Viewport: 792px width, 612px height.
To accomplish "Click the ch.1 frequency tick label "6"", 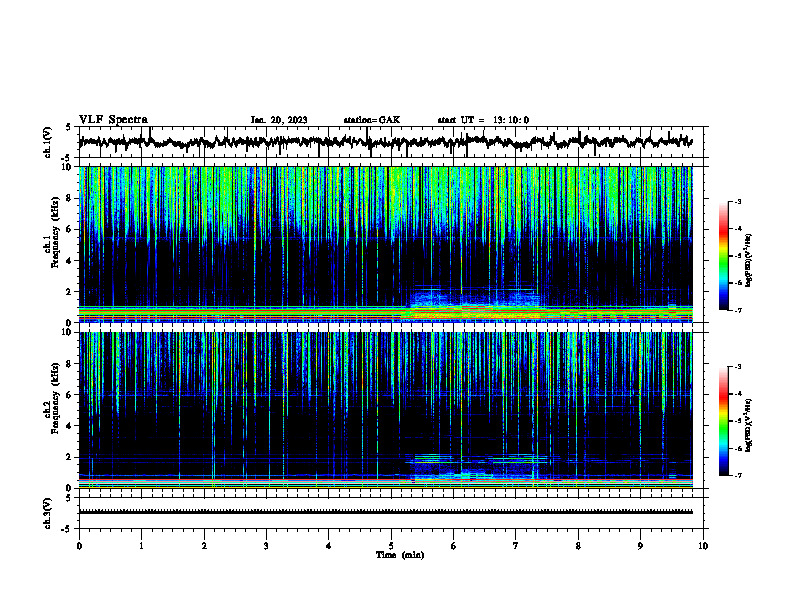I will pyautogui.click(x=71, y=230).
